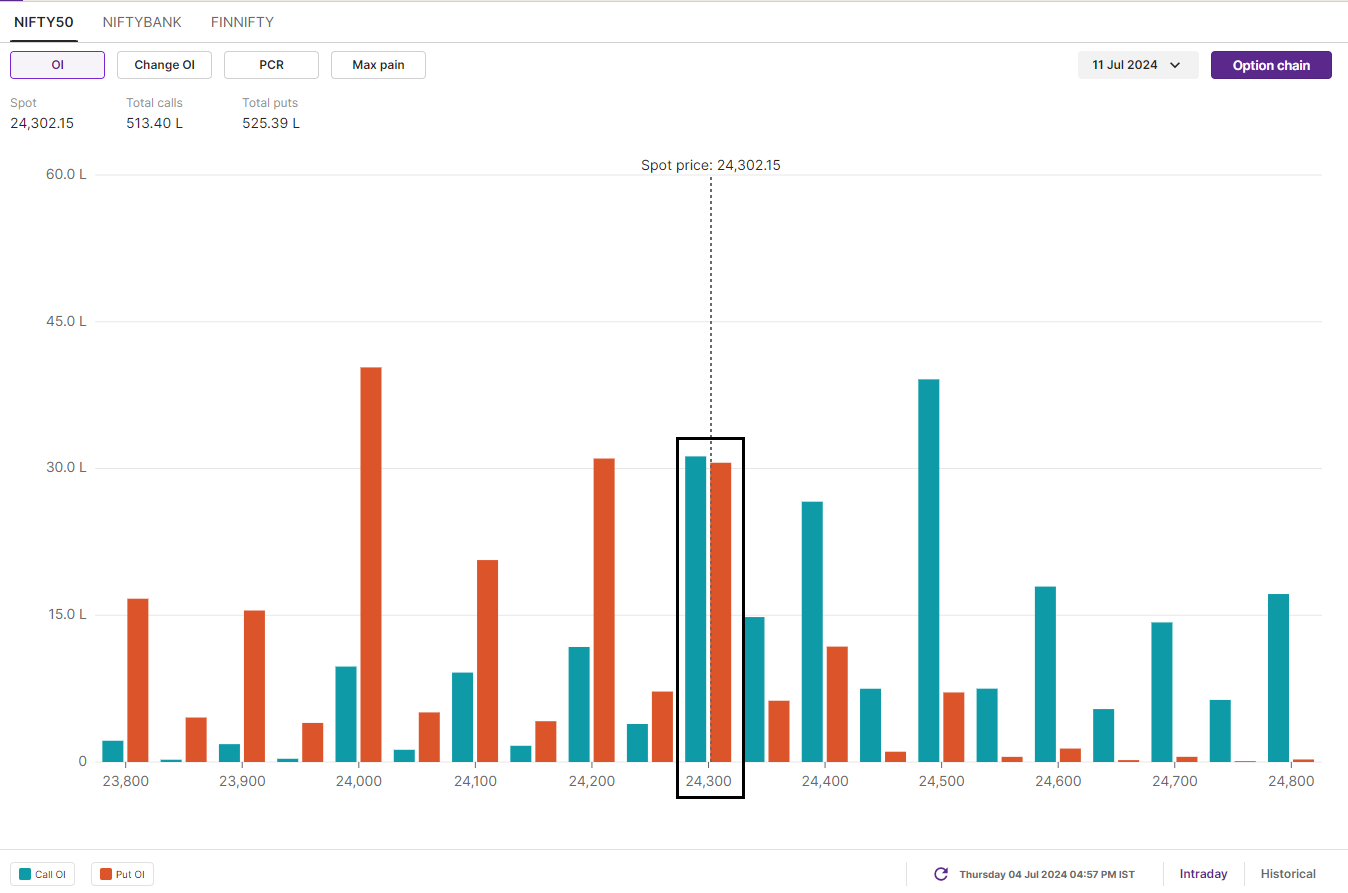This screenshot has height=893, width=1348.
Task: Click the 60.0 L y-axis label
Action: (66, 174)
